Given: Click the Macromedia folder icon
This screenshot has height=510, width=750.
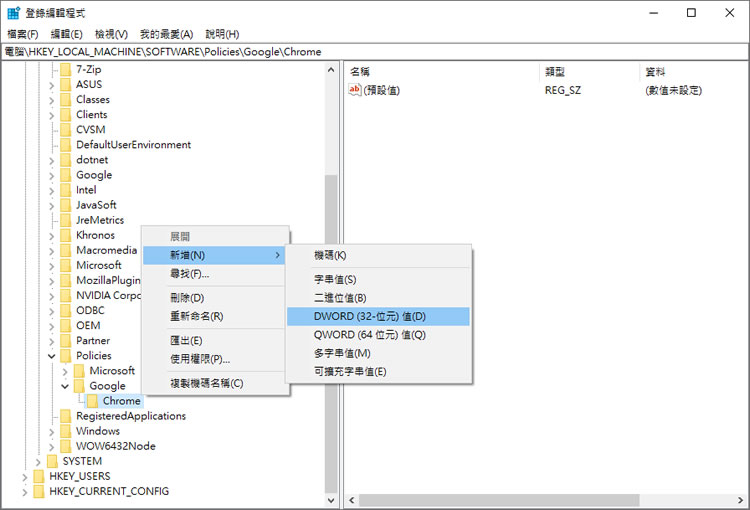Looking at the screenshot, I should pyautogui.click(x=66, y=251).
